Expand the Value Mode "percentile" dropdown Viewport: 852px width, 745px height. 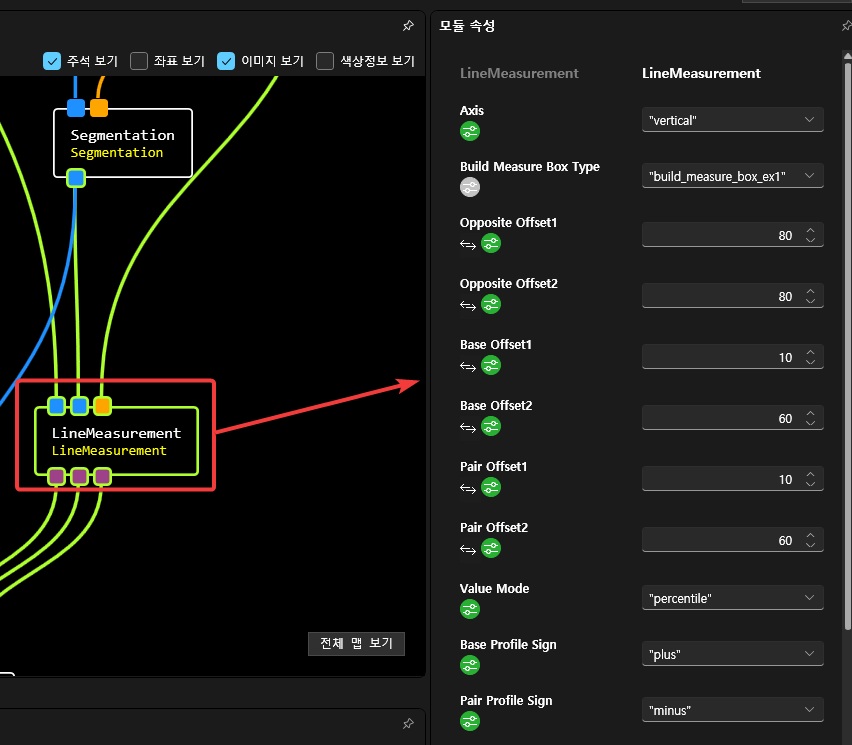(732, 598)
